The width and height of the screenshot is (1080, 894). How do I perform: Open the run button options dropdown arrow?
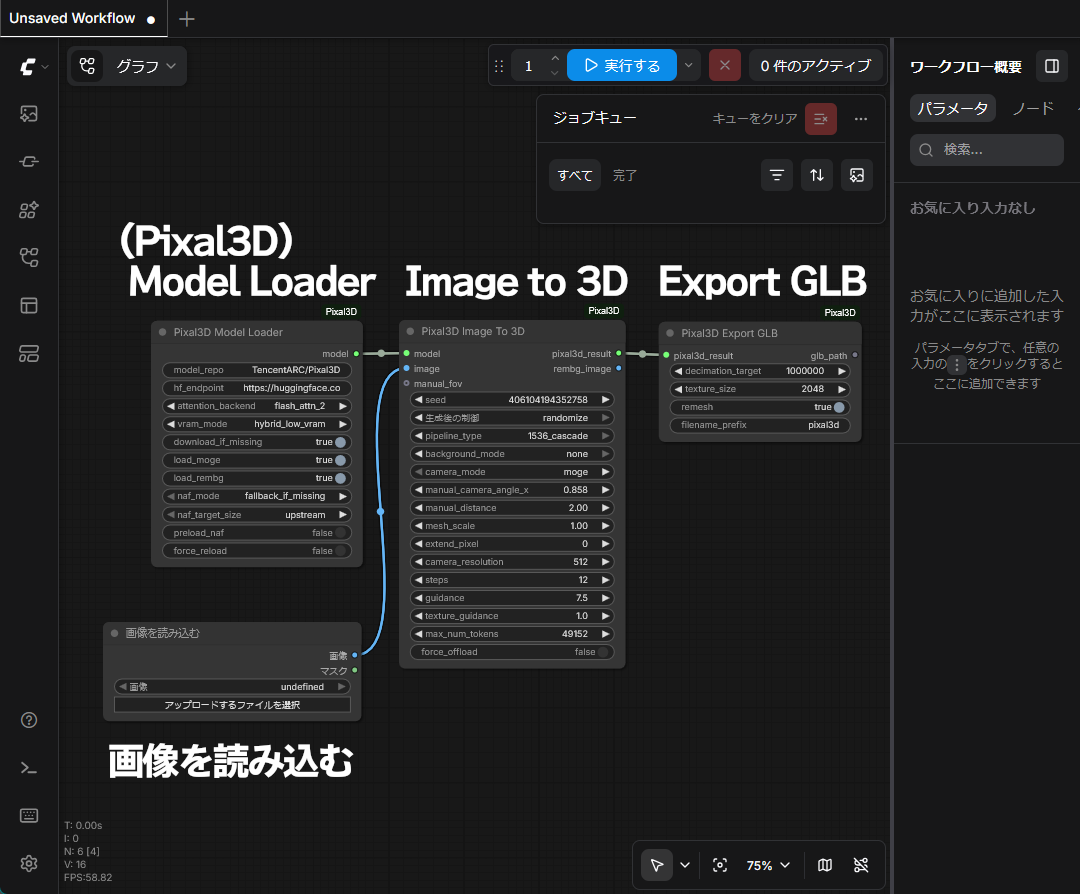[688, 65]
